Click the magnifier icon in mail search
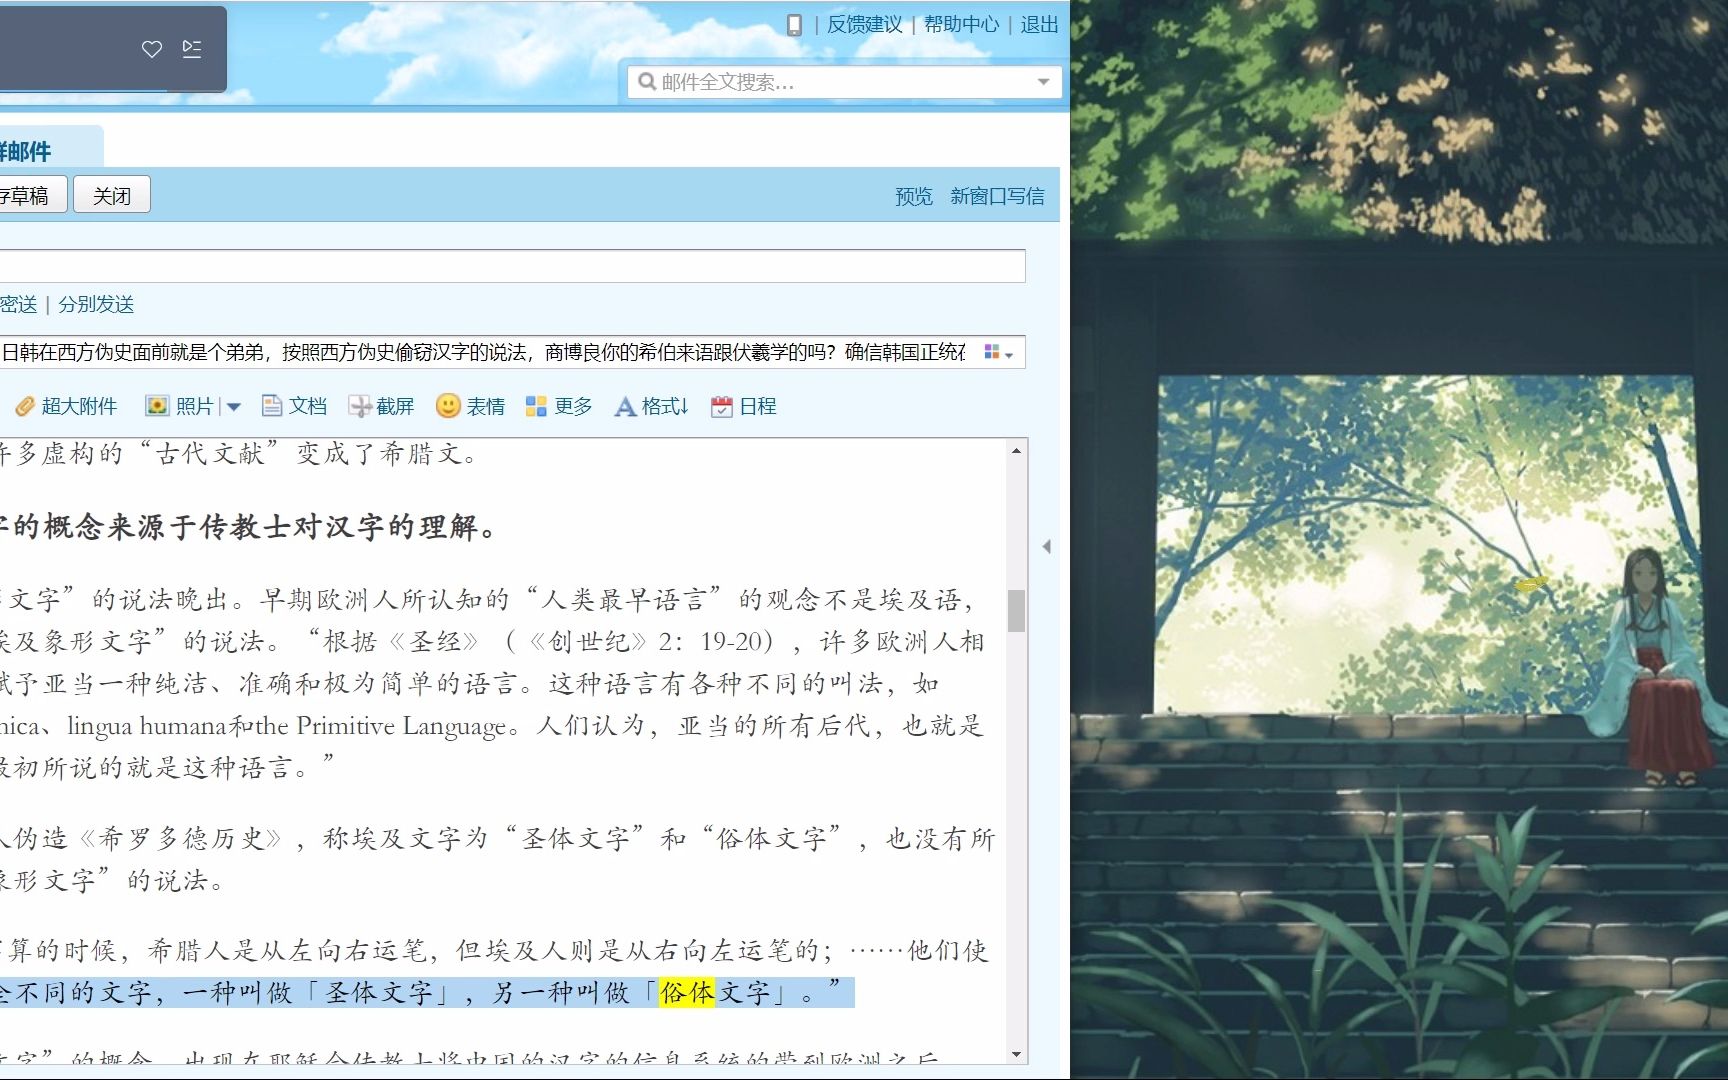Image resolution: width=1728 pixels, height=1080 pixels. (x=647, y=82)
